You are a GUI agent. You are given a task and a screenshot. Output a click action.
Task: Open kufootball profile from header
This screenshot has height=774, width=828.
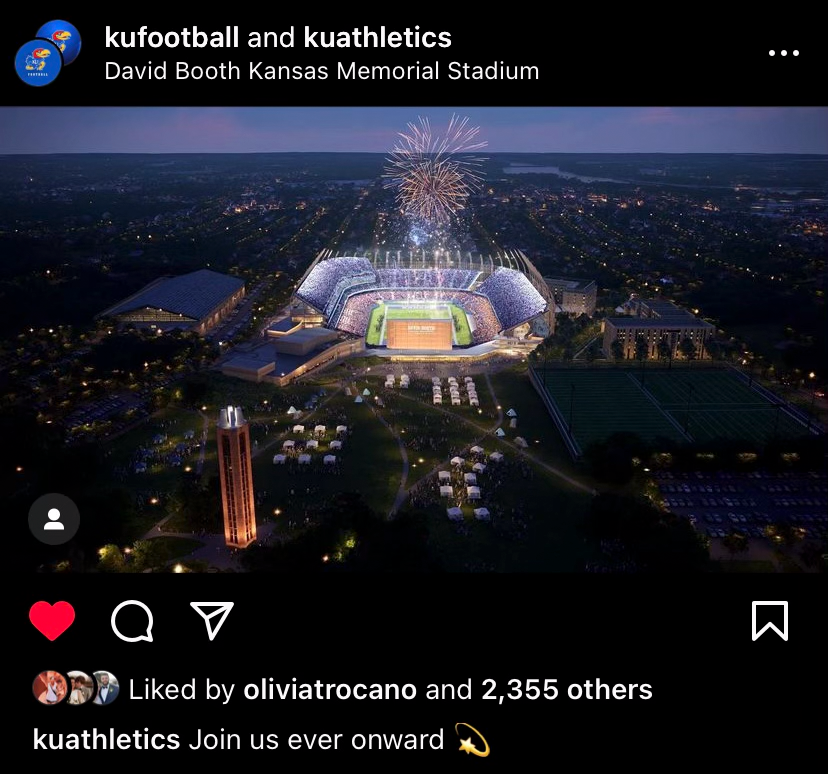pyautogui.click(x=172, y=37)
